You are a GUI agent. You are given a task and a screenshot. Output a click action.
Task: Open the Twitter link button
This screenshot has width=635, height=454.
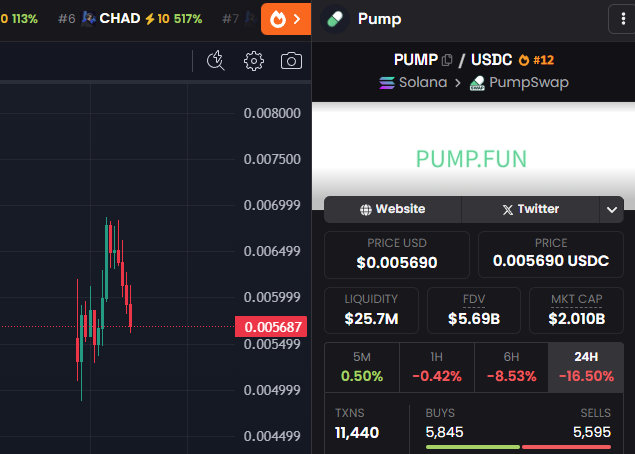(530, 209)
